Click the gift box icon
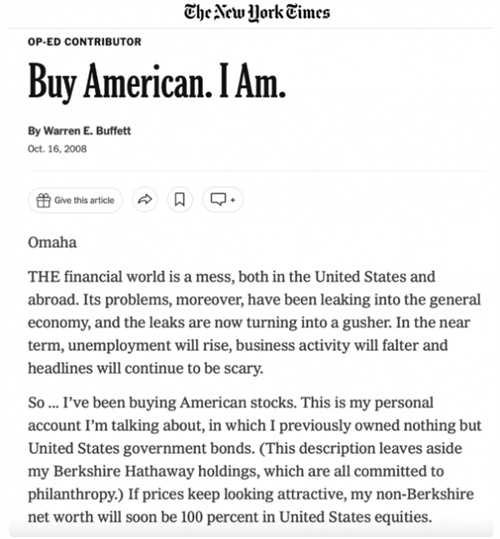Image resolution: width=500 pixels, height=539 pixels. 44,200
